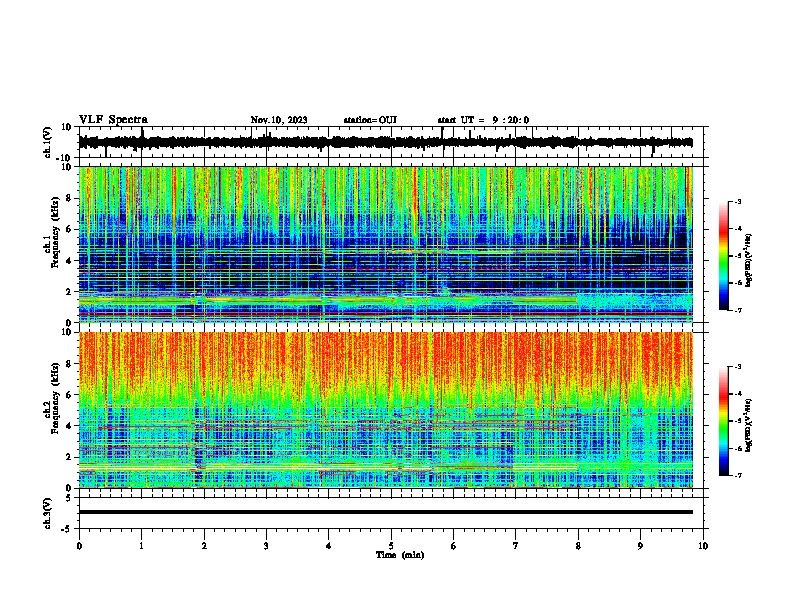Click the ch.1 voltage waveform trace

point(385,143)
